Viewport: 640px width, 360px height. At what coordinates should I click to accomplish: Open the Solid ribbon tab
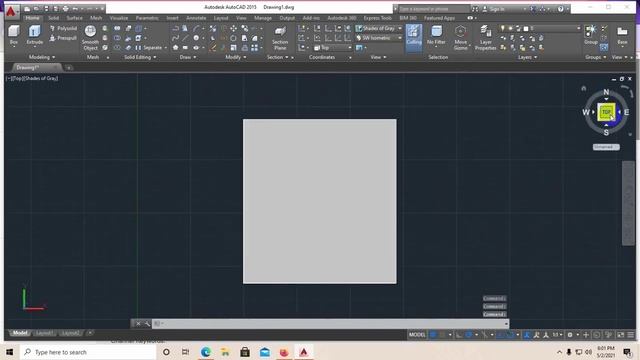(53, 18)
